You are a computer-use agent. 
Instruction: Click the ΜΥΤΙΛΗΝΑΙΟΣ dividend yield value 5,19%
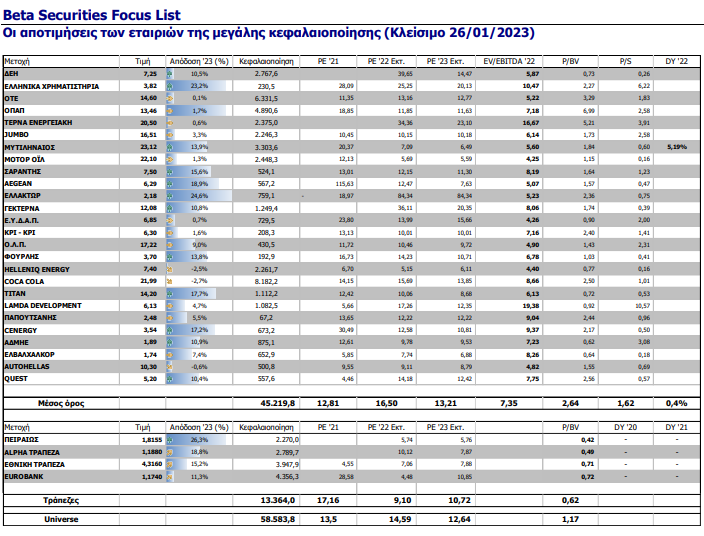(x=677, y=146)
